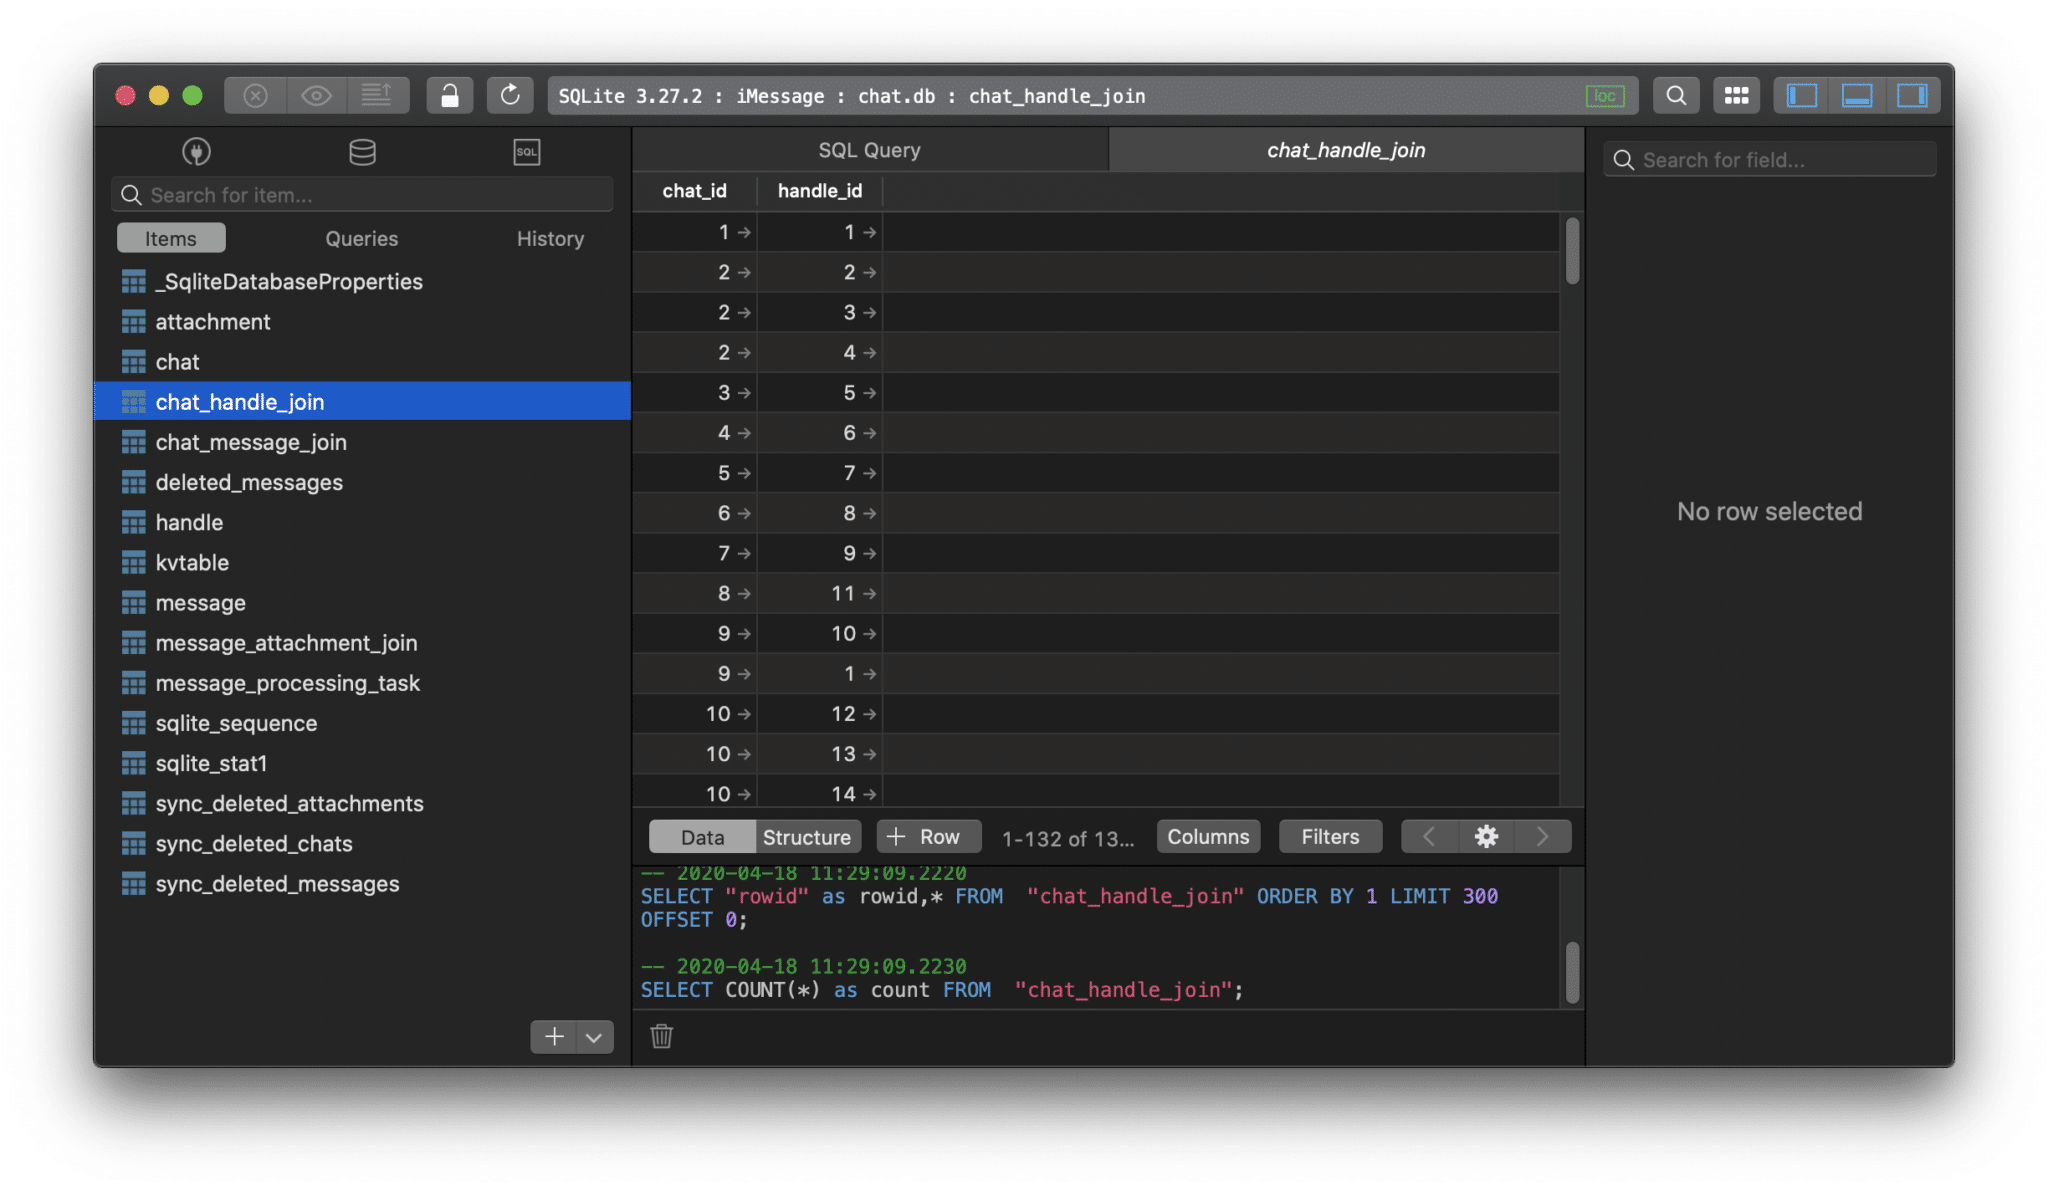Toggle the left sidebar panel visibility
2048x1191 pixels.
pos(1801,95)
